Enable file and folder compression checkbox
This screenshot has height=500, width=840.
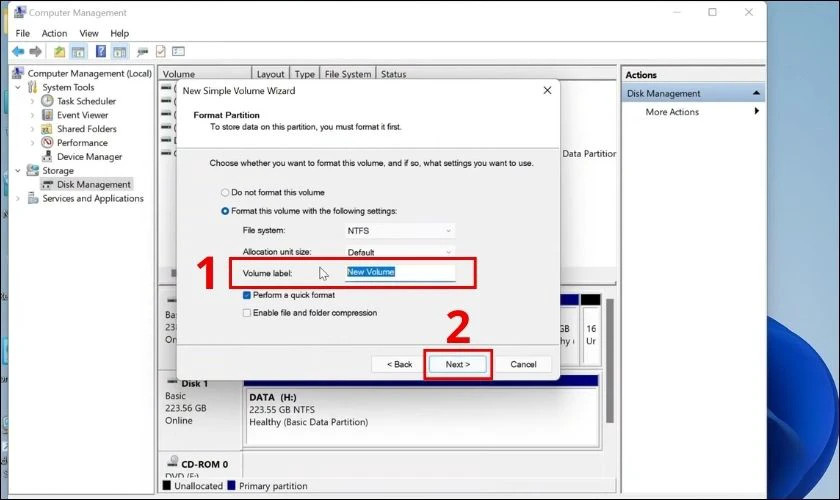coord(247,313)
